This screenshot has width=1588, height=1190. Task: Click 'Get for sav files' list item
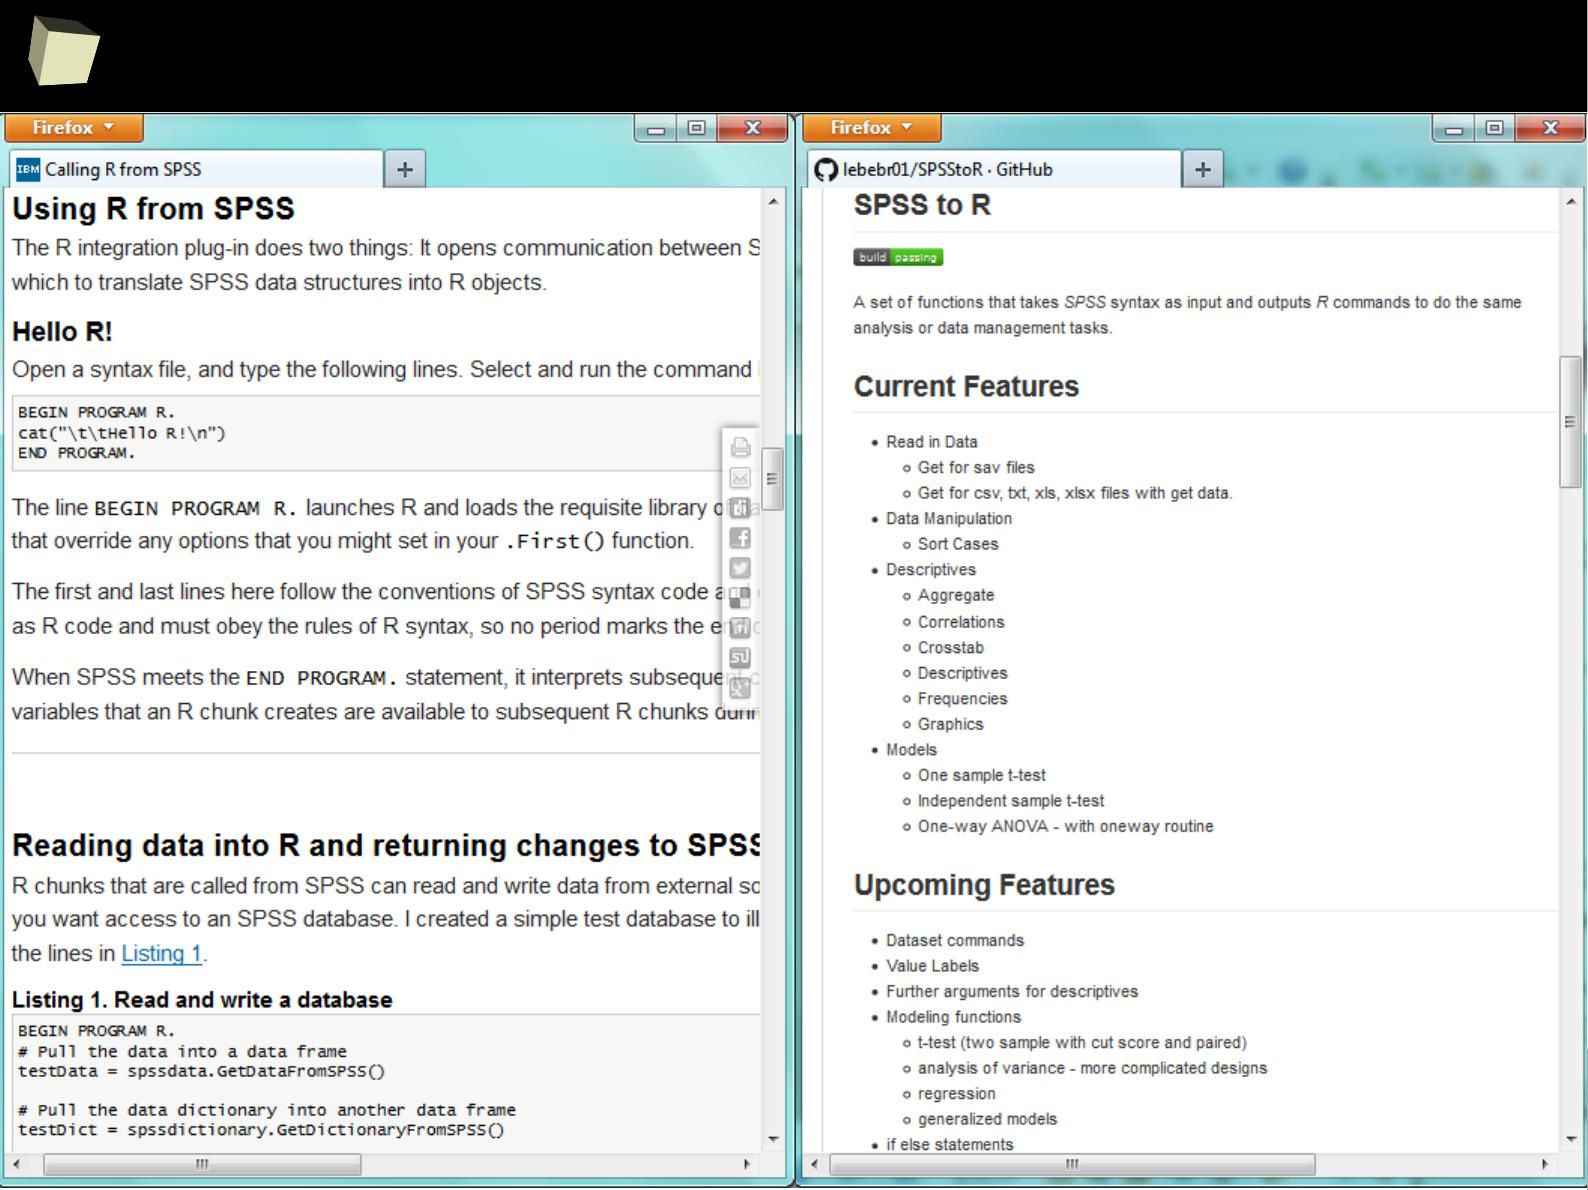pyautogui.click(x=976, y=467)
